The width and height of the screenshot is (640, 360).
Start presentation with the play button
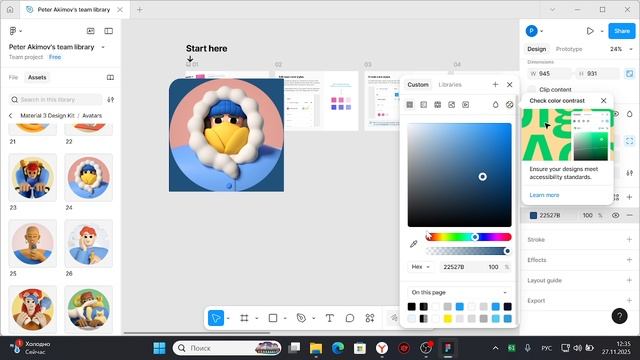(590, 31)
